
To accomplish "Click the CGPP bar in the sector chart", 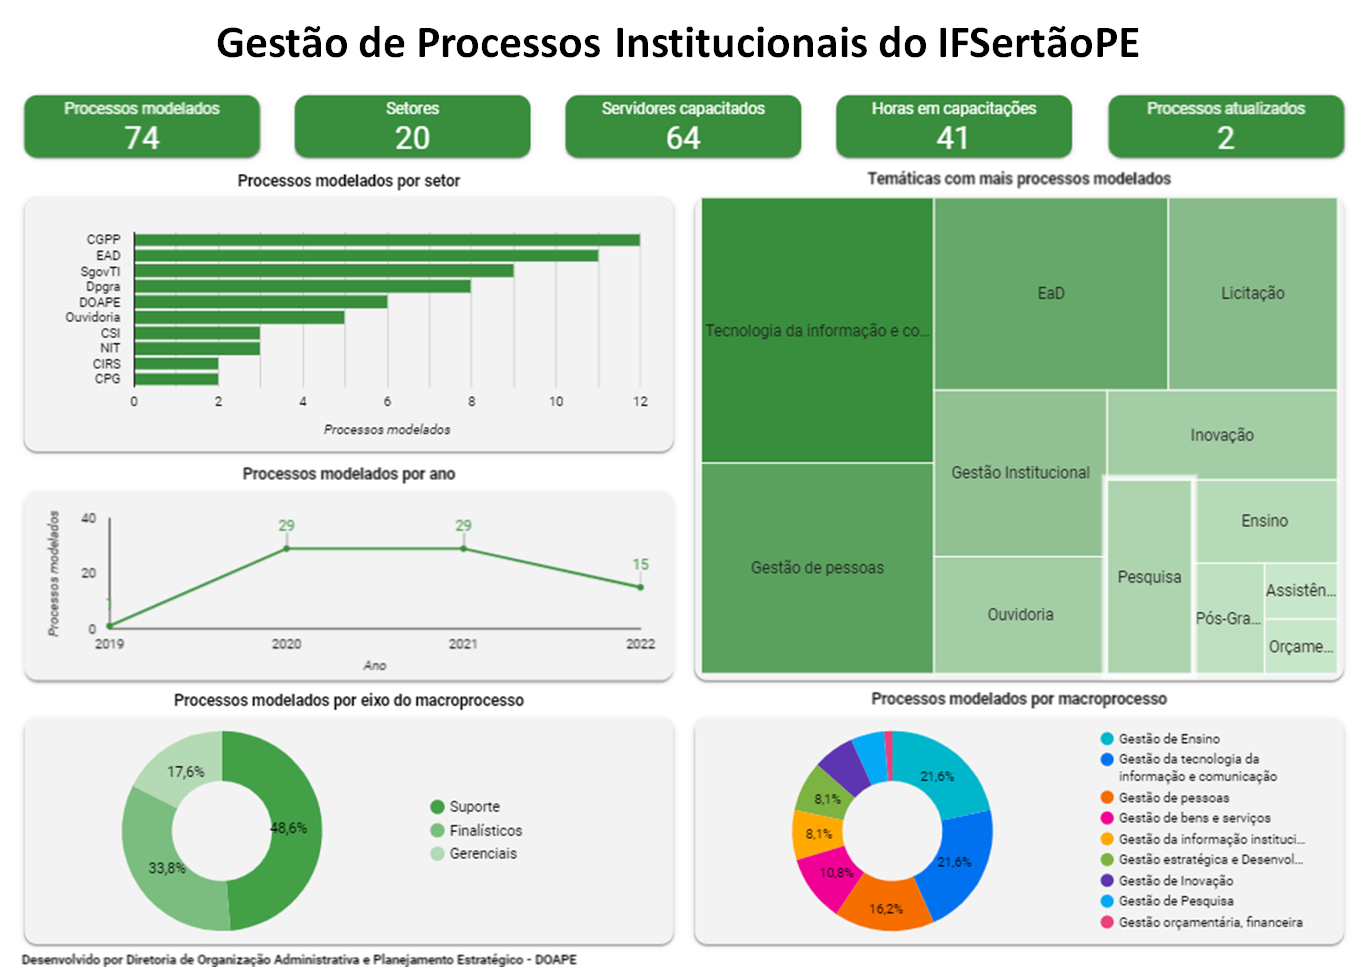I will [x=387, y=240].
